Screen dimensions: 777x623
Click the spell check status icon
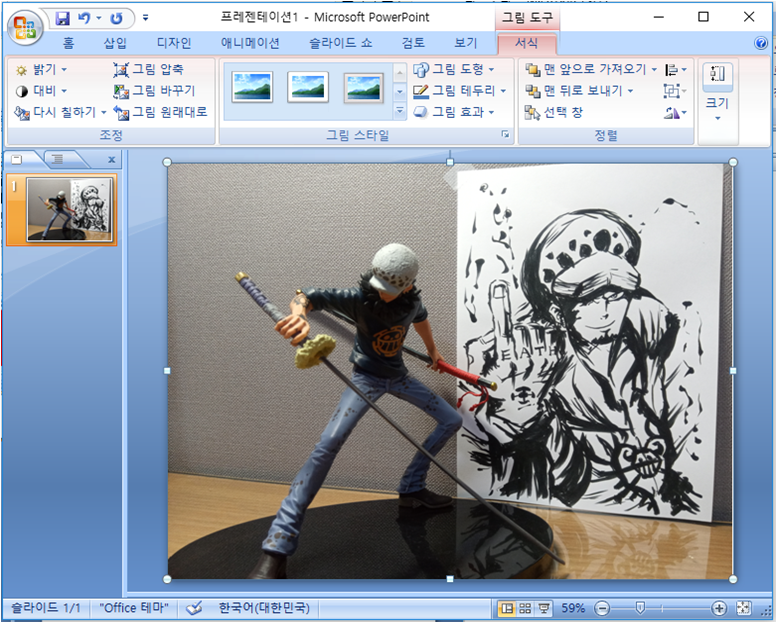click(x=194, y=608)
